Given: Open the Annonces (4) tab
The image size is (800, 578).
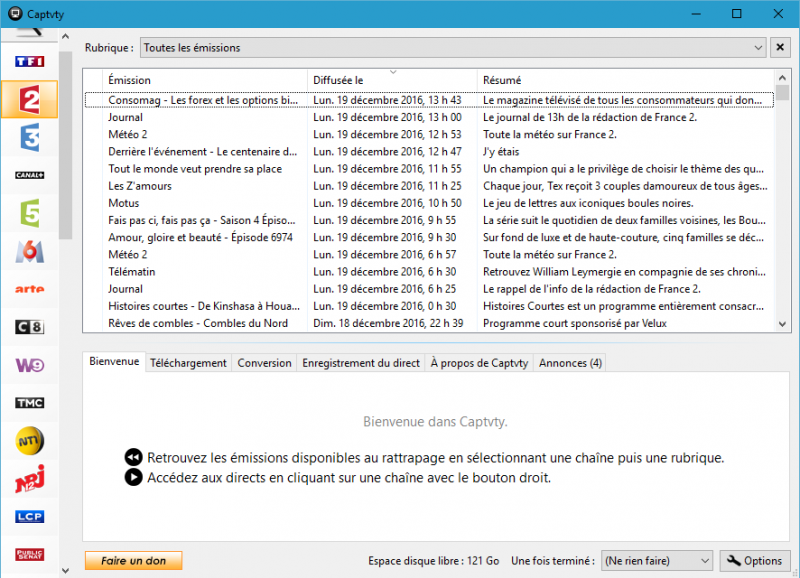Looking at the screenshot, I should (x=570, y=363).
